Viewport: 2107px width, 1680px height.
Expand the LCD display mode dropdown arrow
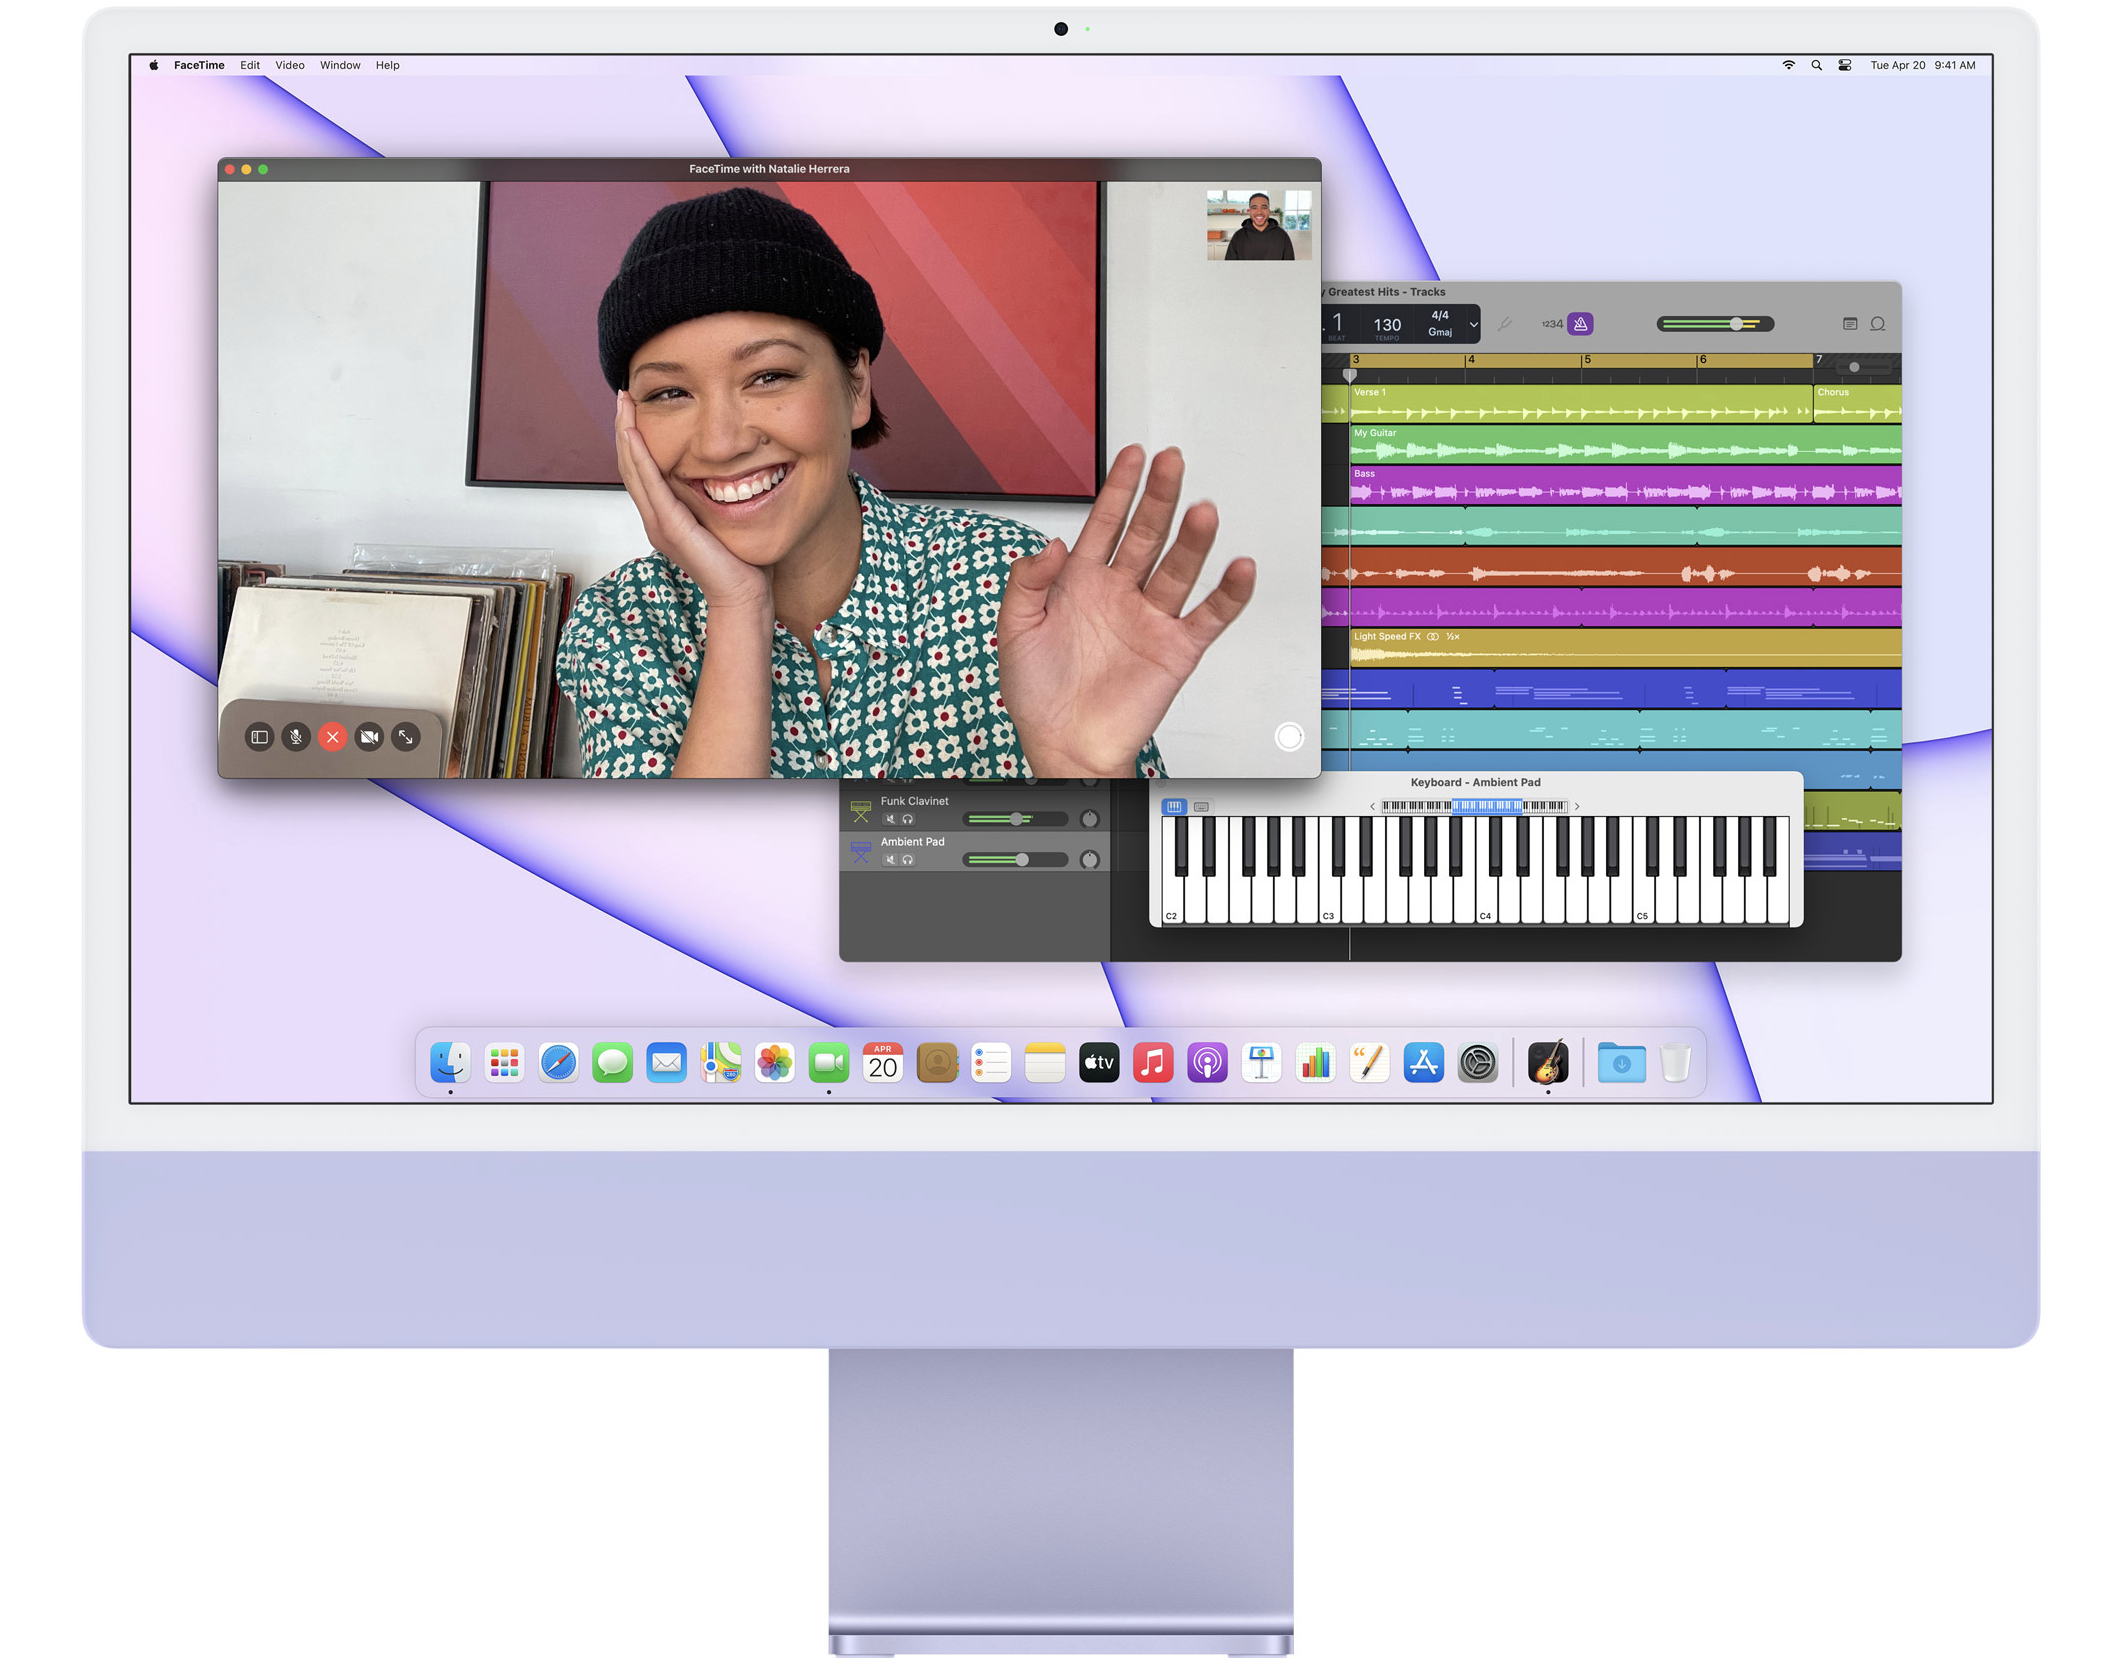(1472, 324)
